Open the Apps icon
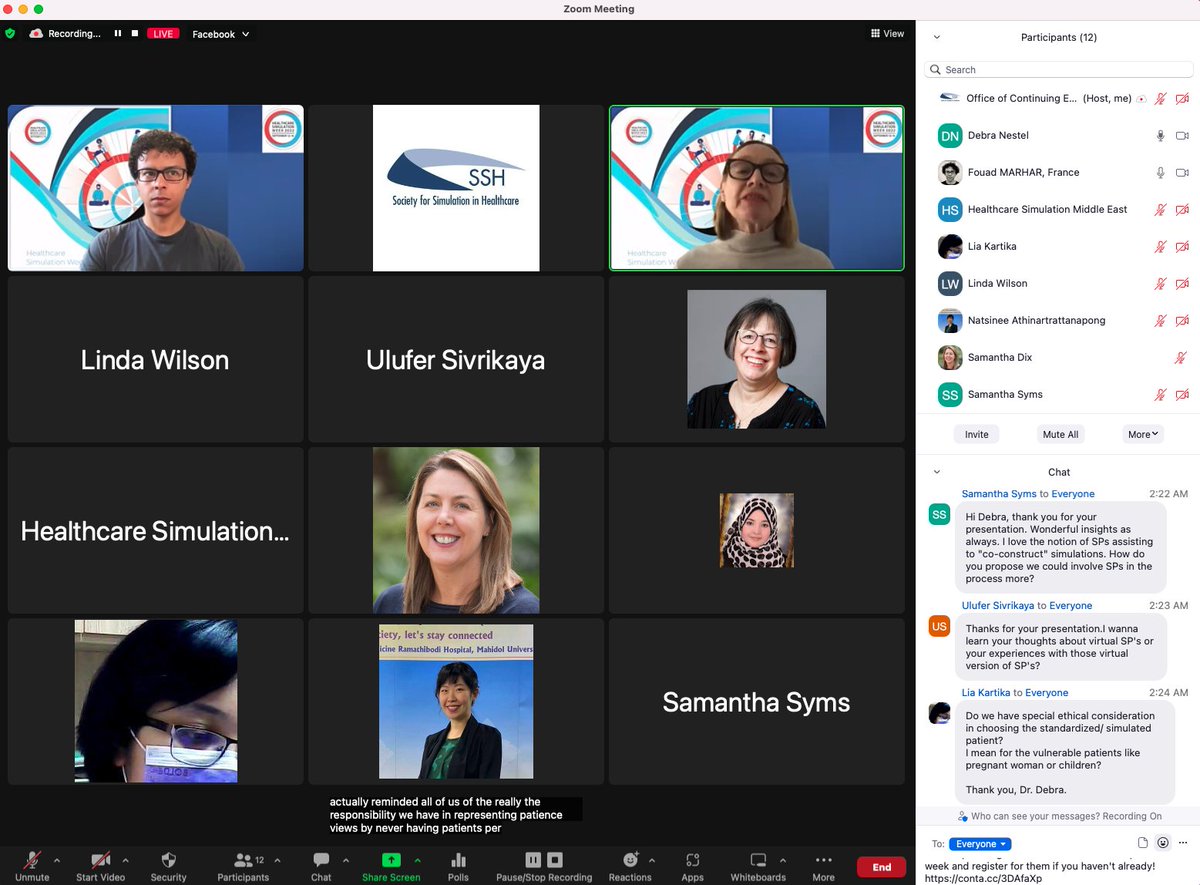The image size is (1200, 885). (692, 860)
